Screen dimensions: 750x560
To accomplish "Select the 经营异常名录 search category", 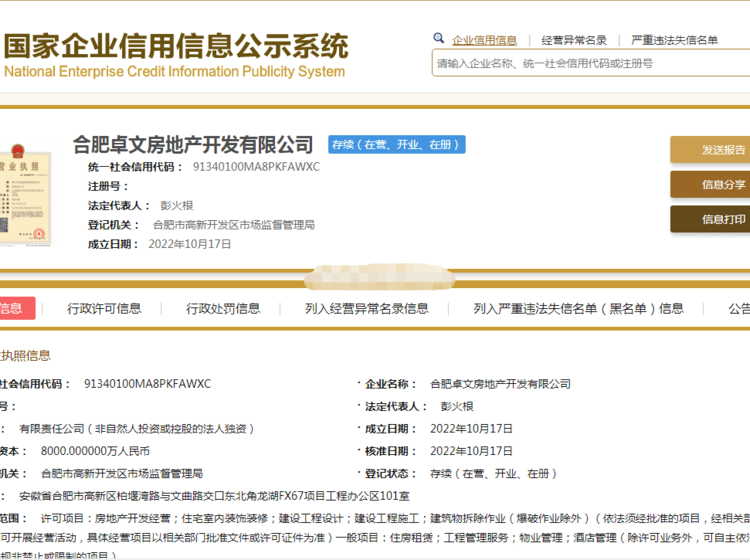I will pyautogui.click(x=574, y=40).
